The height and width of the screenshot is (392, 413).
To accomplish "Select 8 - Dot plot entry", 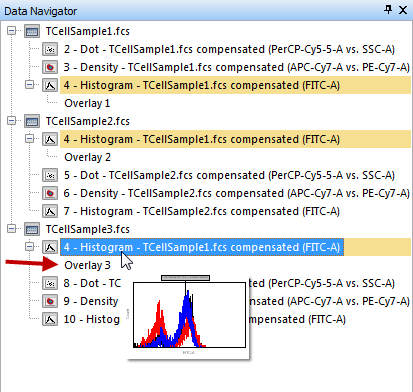I will pos(92,283).
